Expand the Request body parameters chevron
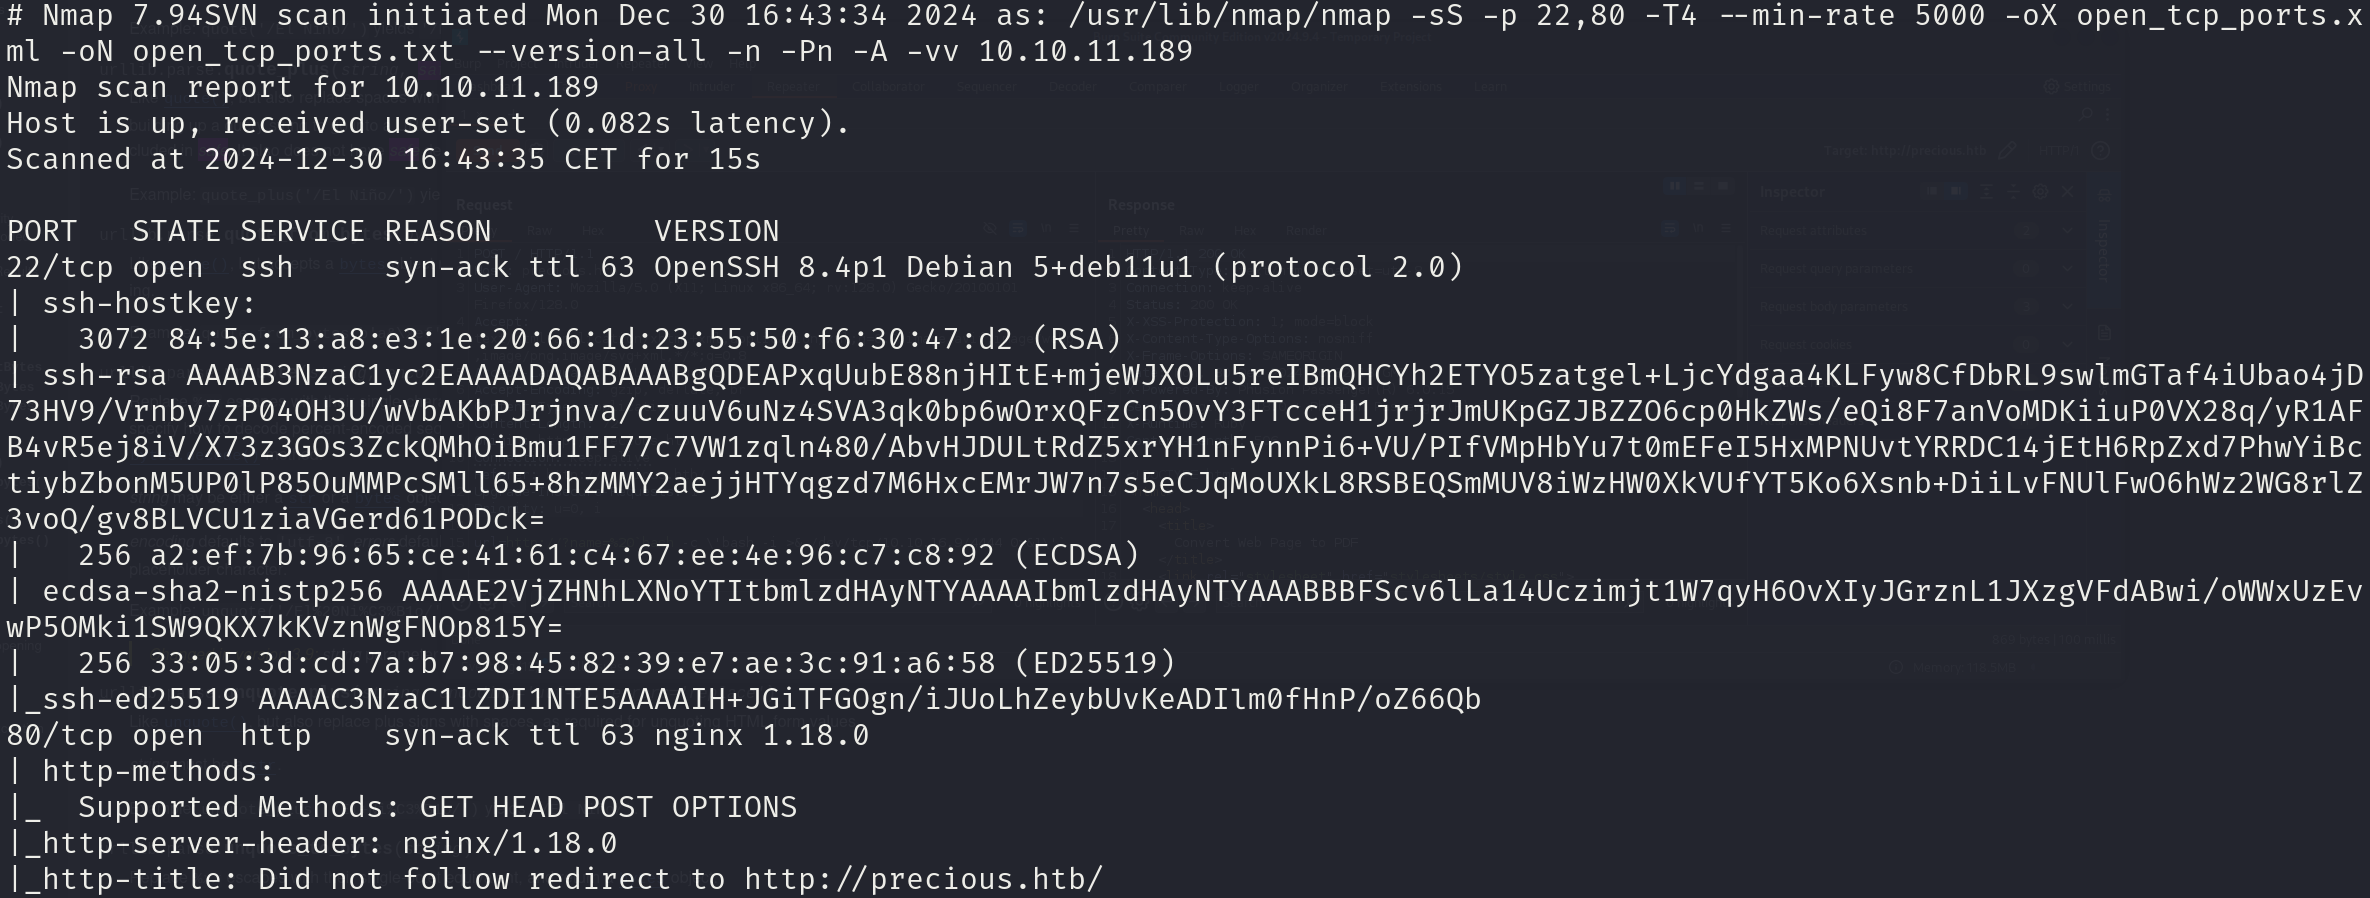 (x=2067, y=306)
